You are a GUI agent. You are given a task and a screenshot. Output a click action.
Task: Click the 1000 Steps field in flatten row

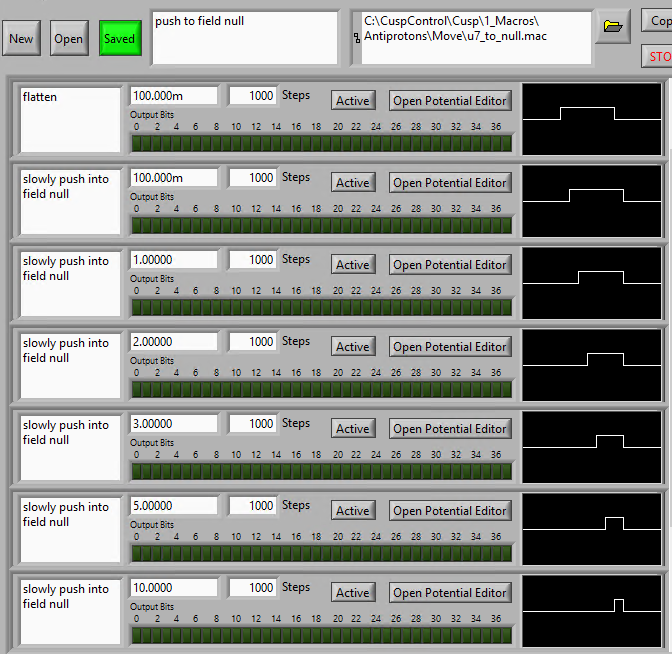click(x=252, y=96)
